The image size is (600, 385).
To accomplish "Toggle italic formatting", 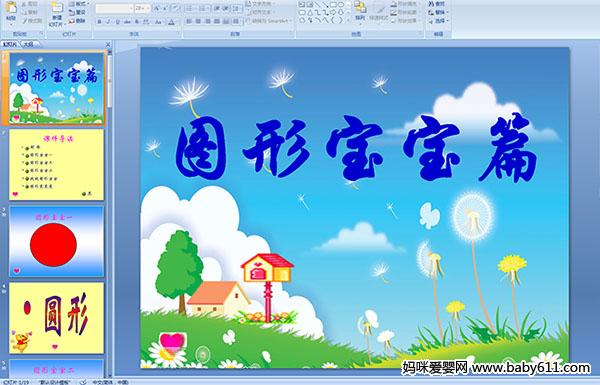I will [108, 22].
